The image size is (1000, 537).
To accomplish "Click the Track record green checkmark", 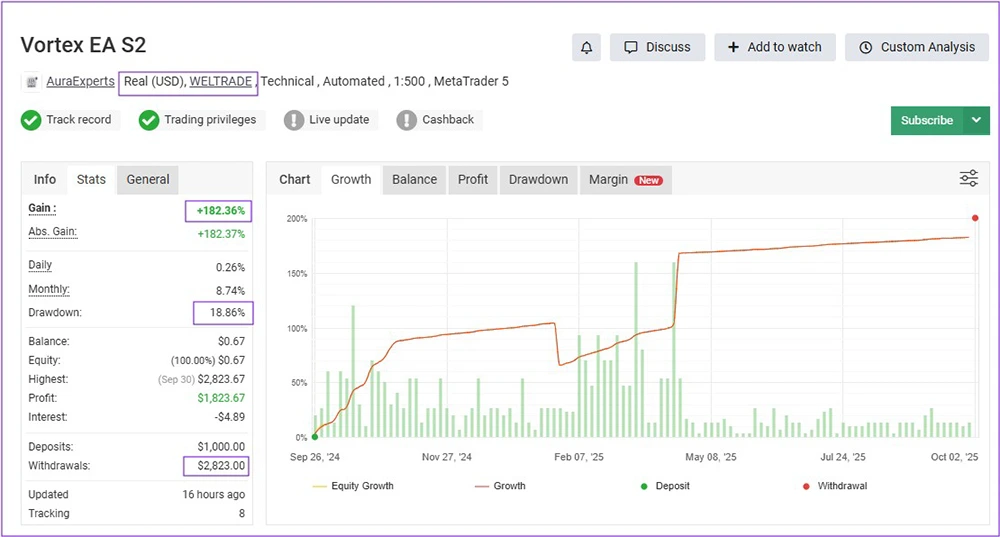I will pyautogui.click(x=32, y=120).
